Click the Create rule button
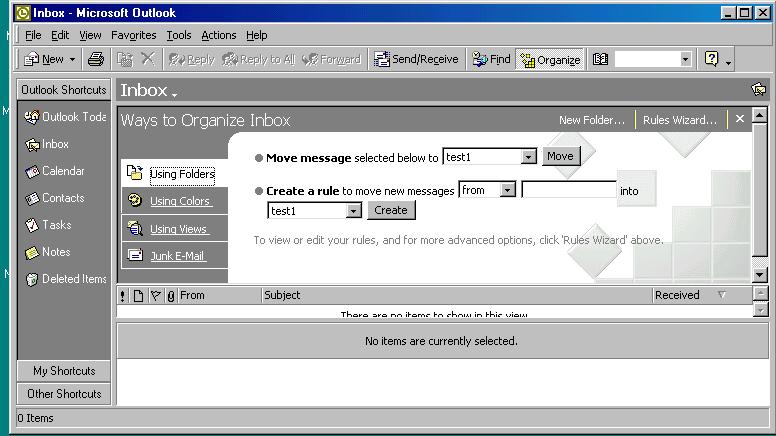This screenshot has height=436, width=776. pyautogui.click(x=391, y=210)
